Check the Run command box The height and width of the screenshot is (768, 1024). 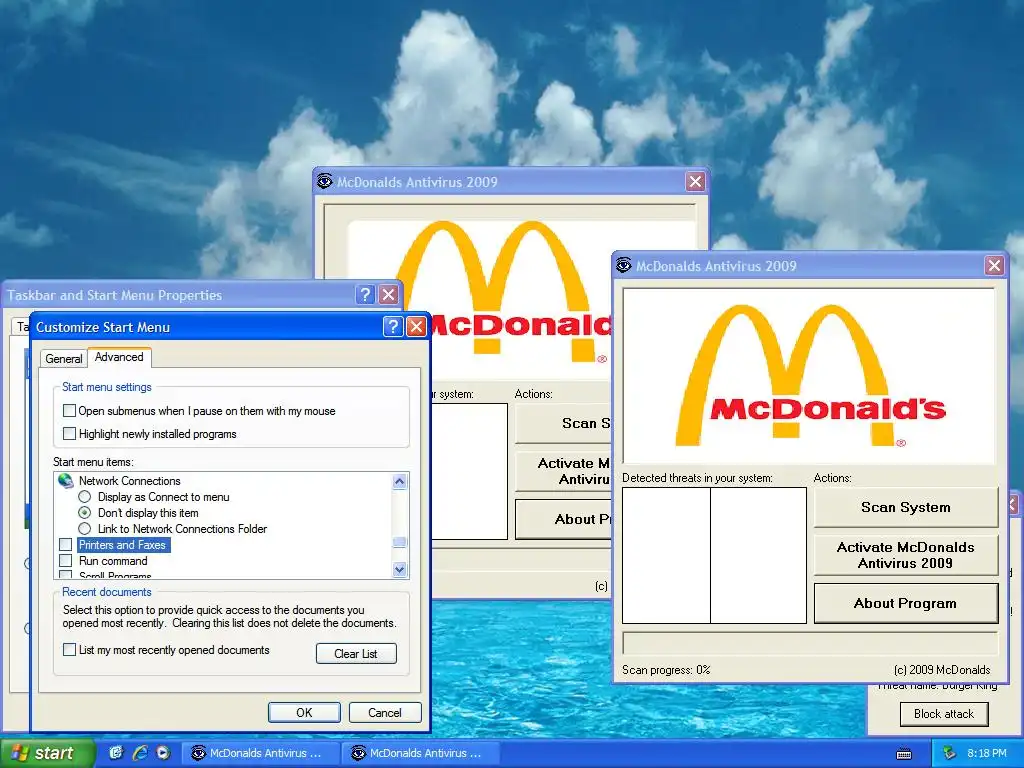[65, 560]
